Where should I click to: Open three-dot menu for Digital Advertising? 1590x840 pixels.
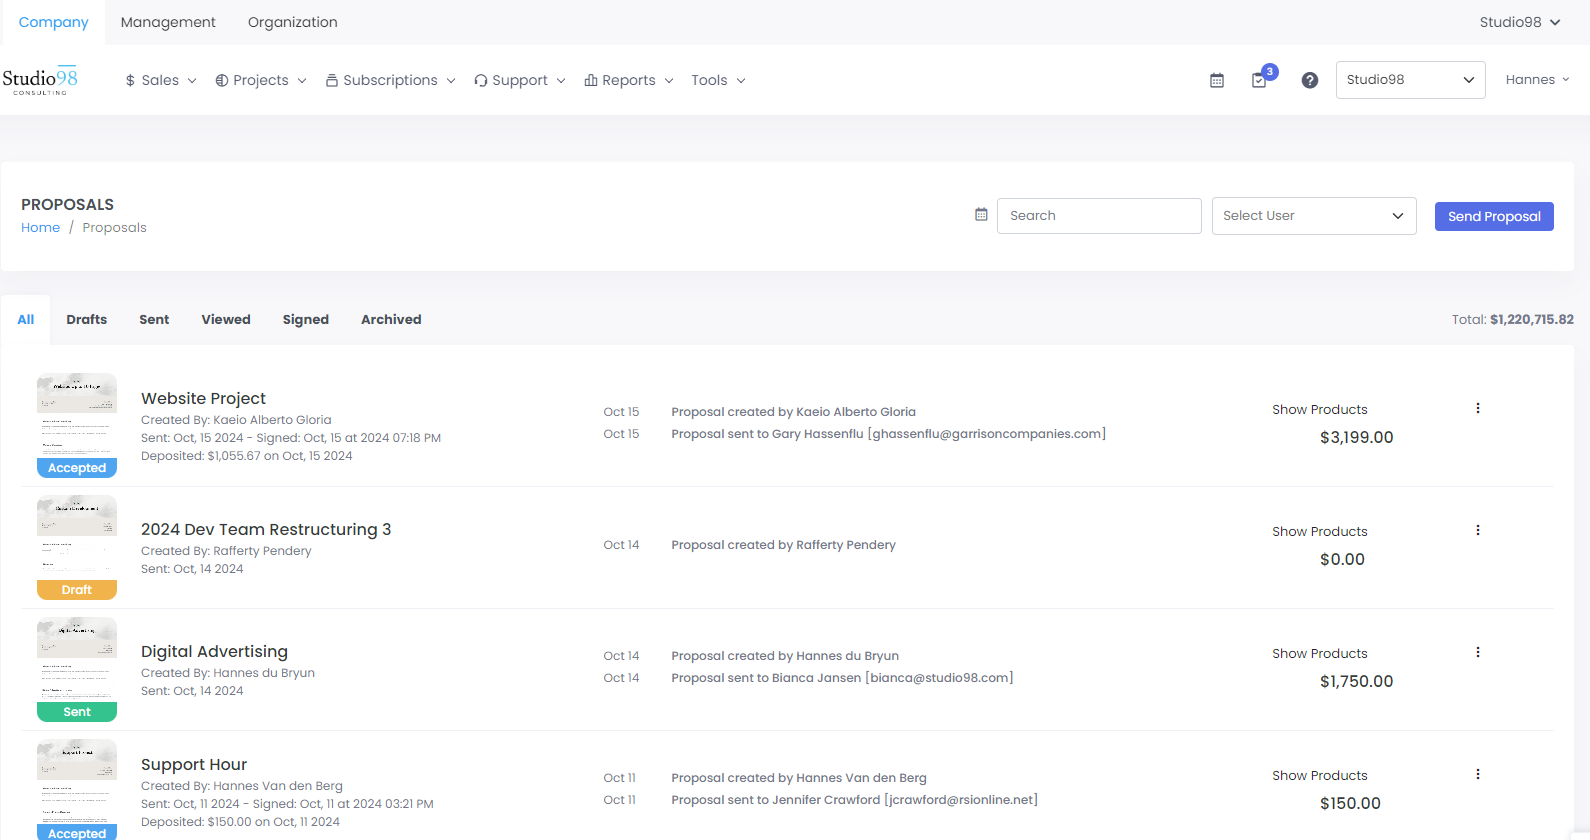click(x=1477, y=652)
